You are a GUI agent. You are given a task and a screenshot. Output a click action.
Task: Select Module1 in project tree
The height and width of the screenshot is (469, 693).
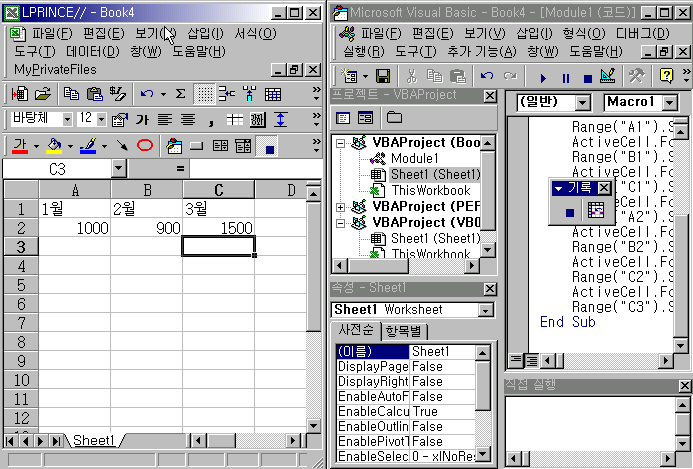point(415,158)
